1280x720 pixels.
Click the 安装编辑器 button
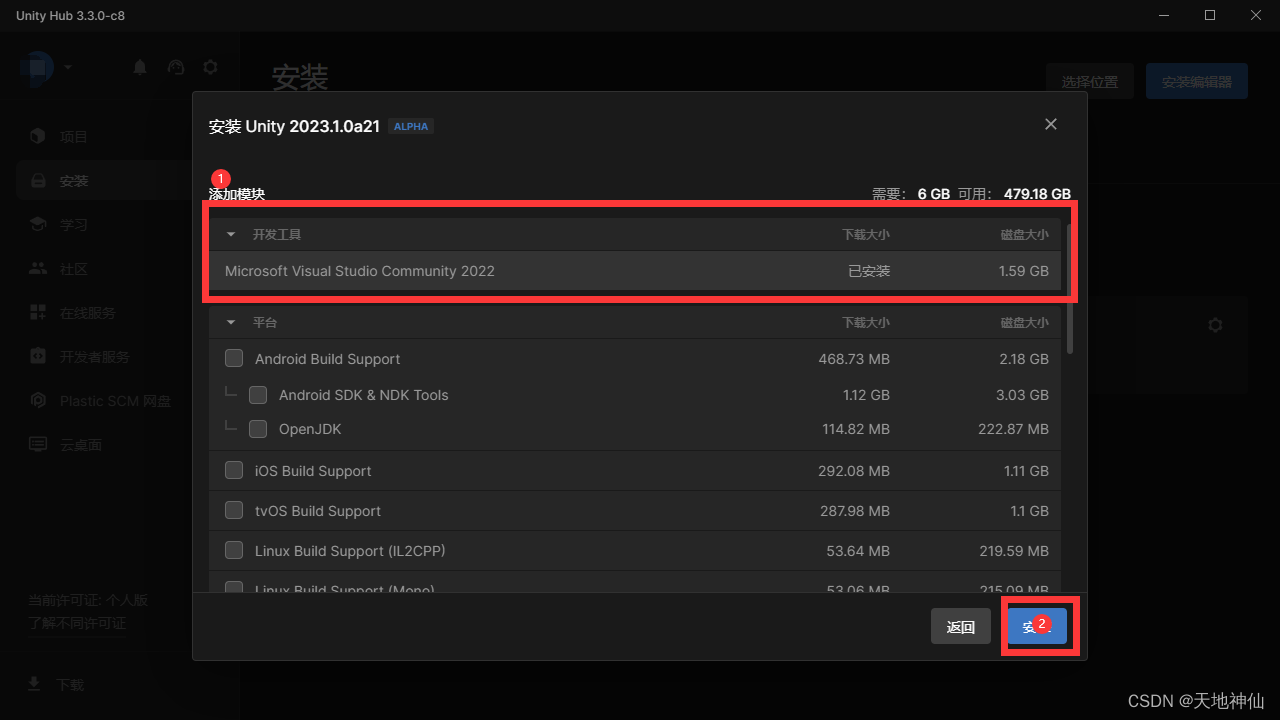coord(1197,82)
